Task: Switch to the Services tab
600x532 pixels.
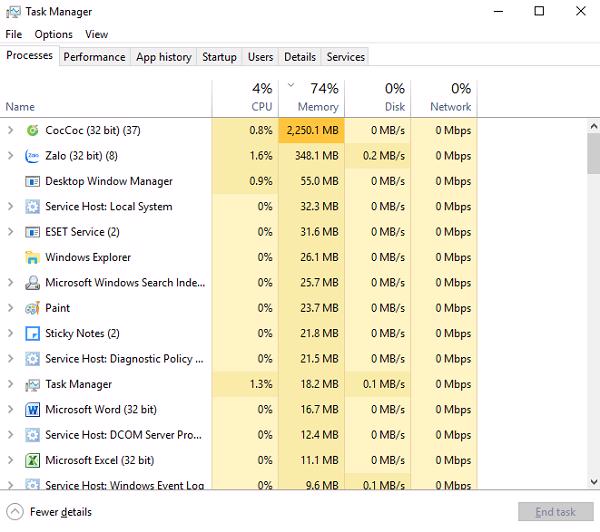Action: pos(346,57)
